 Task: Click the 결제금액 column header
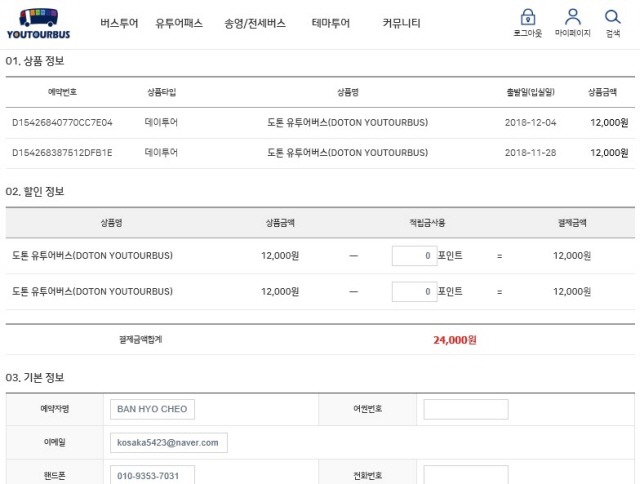(x=572, y=223)
